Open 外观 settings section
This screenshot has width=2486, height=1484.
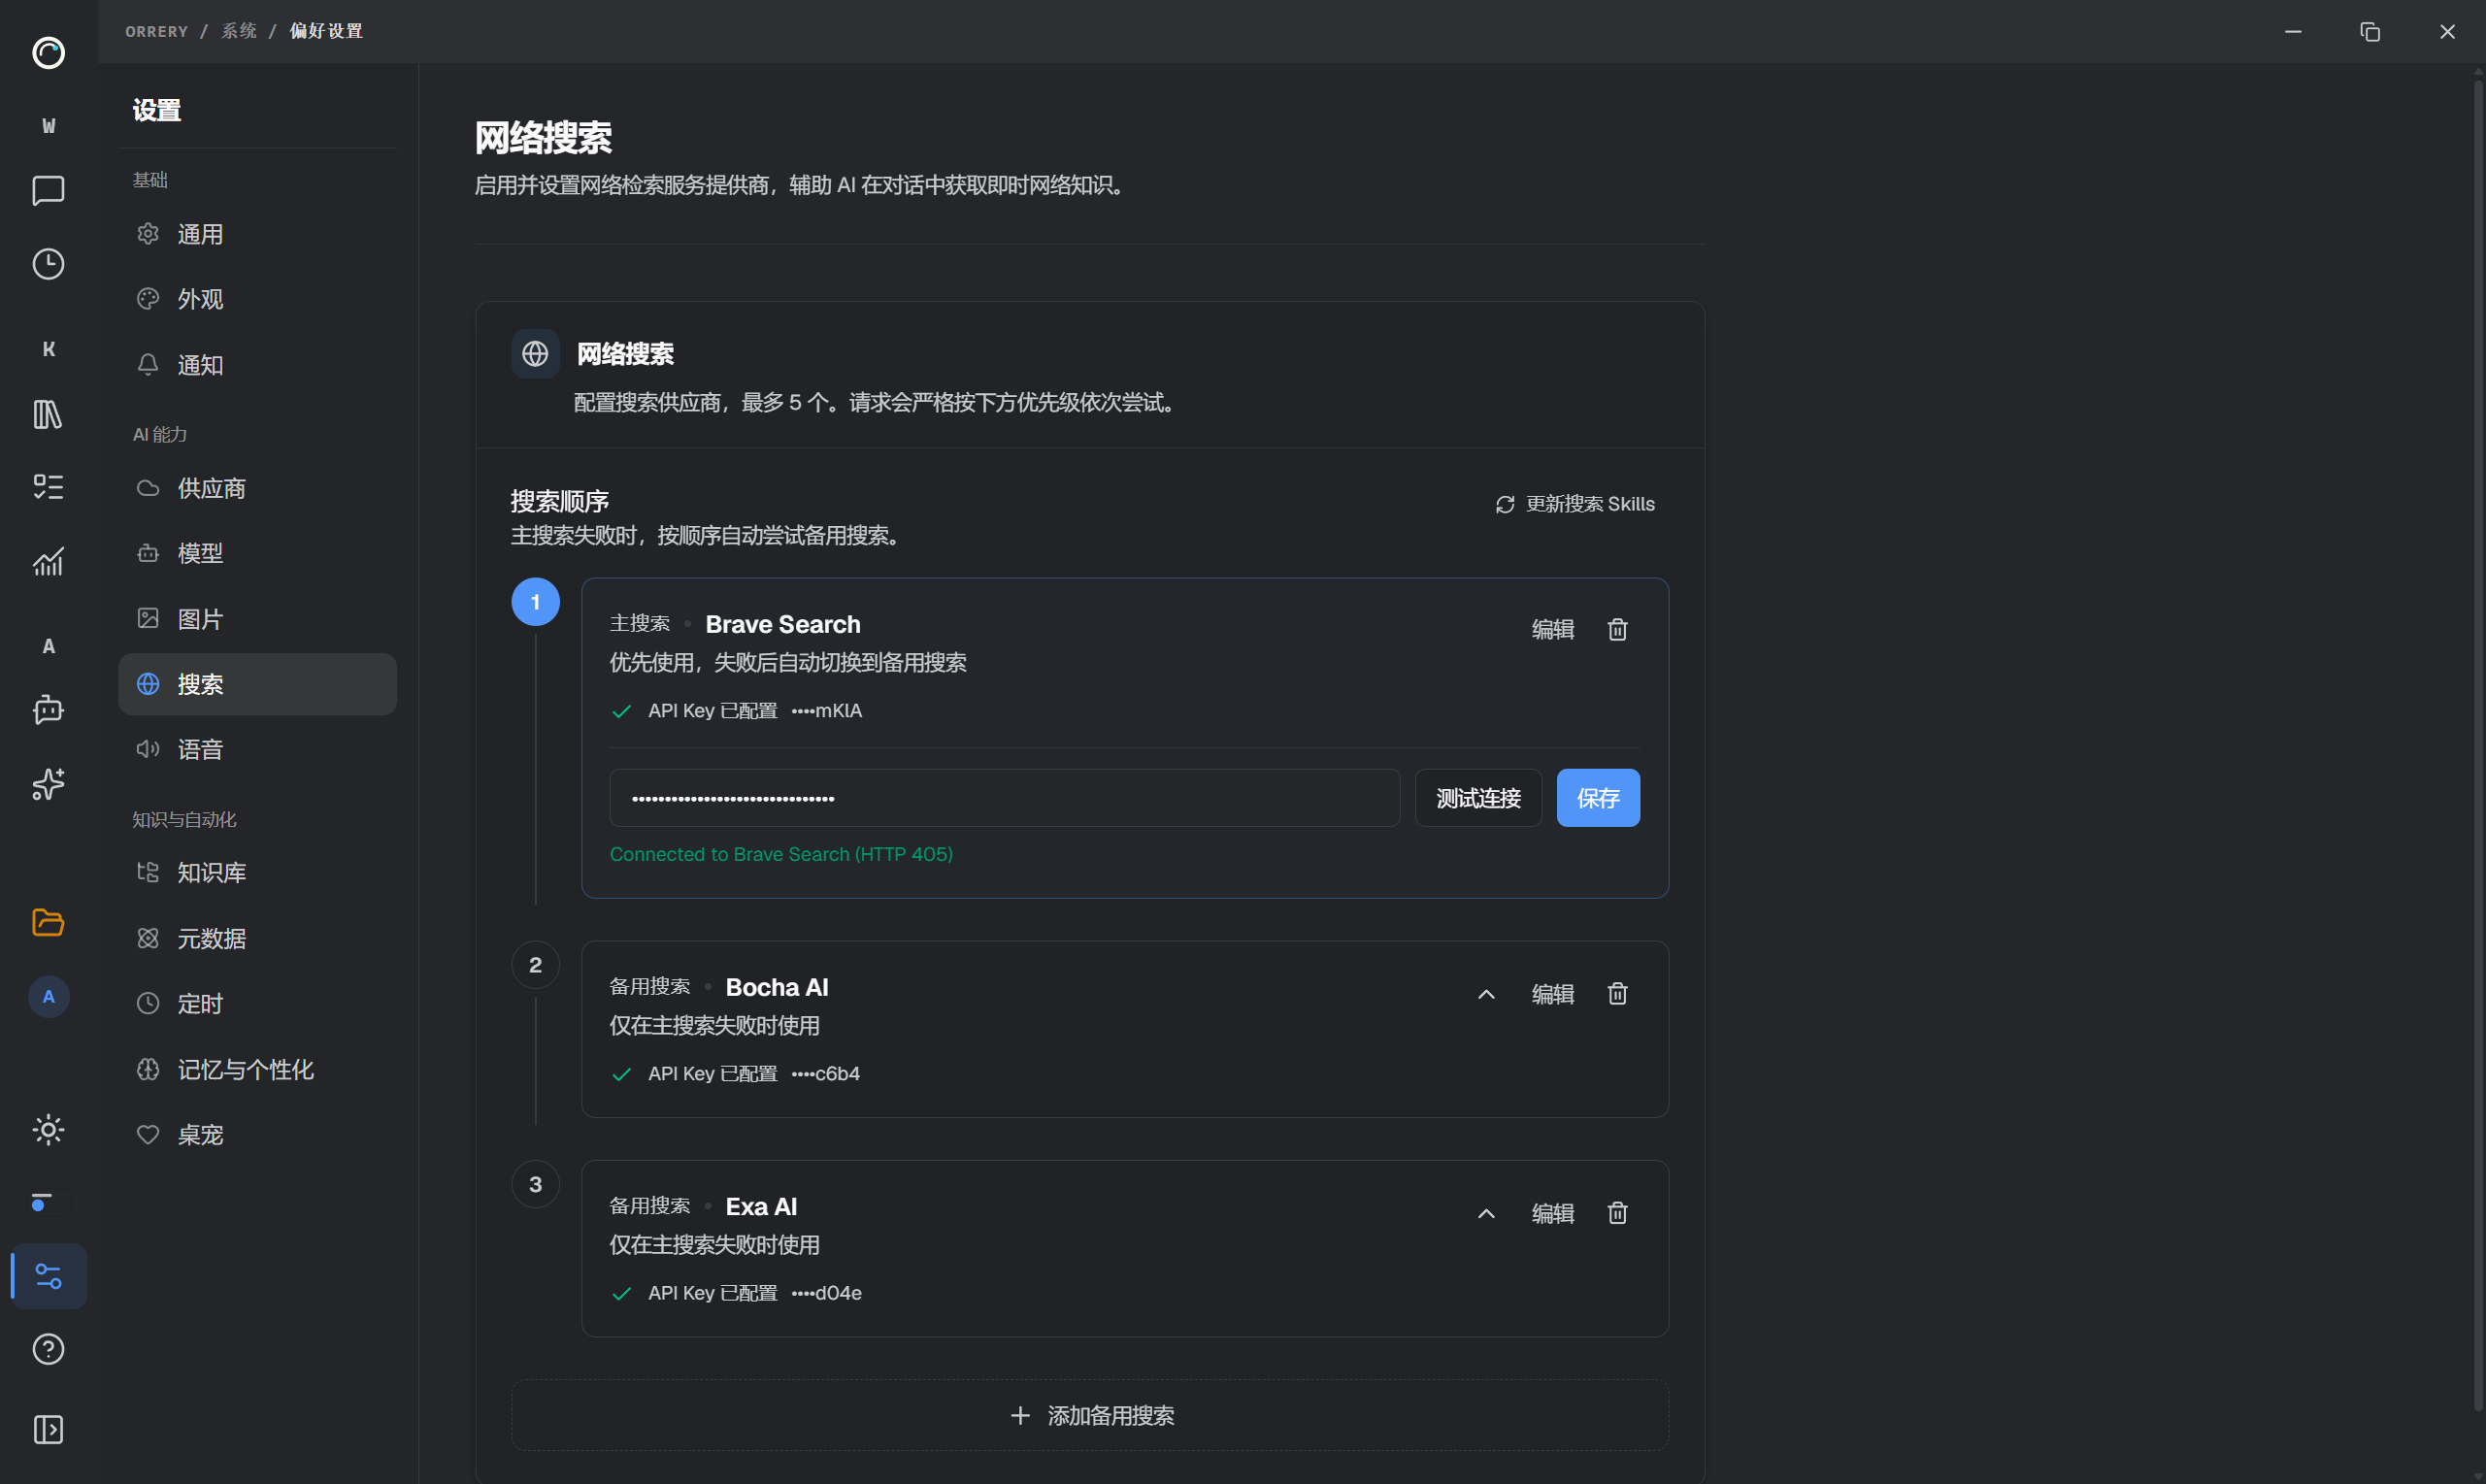click(x=257, y=299)
